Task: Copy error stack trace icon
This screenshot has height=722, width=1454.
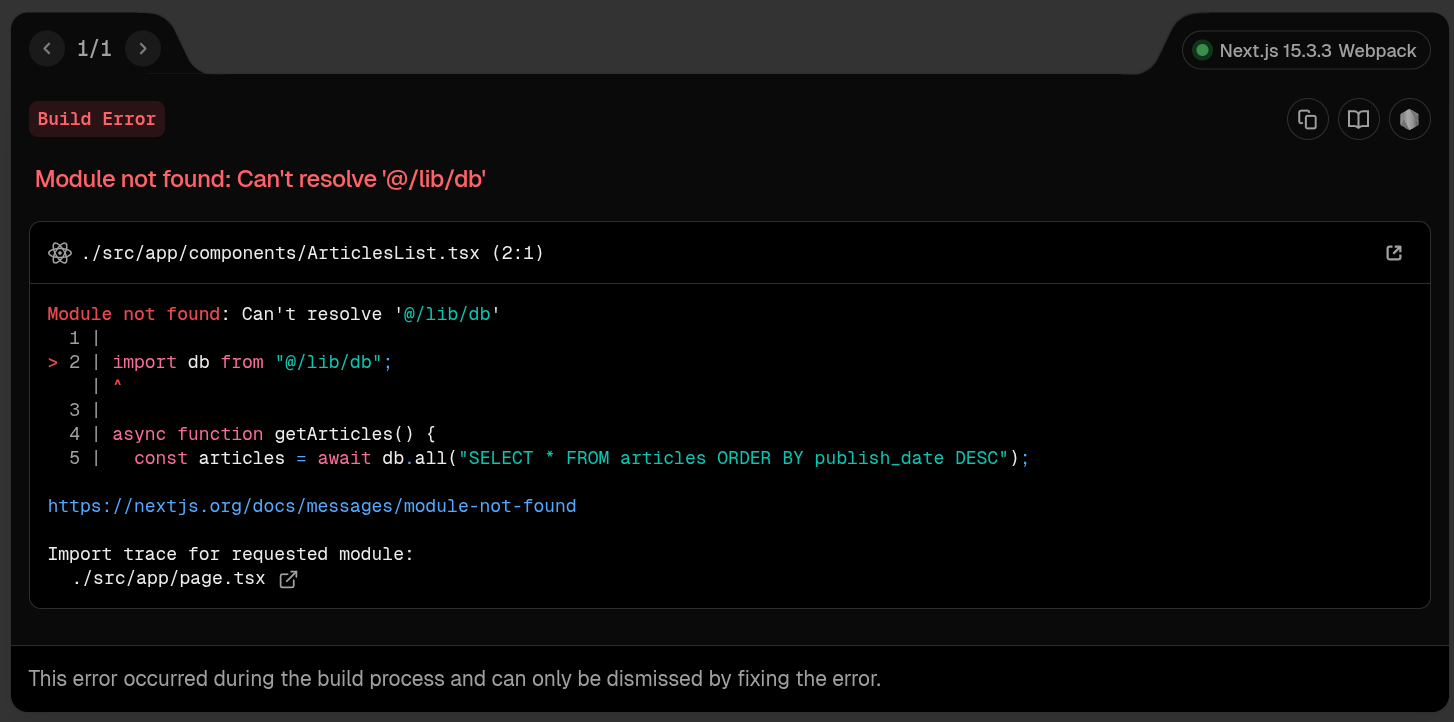Action: (x=1307, y=120)
